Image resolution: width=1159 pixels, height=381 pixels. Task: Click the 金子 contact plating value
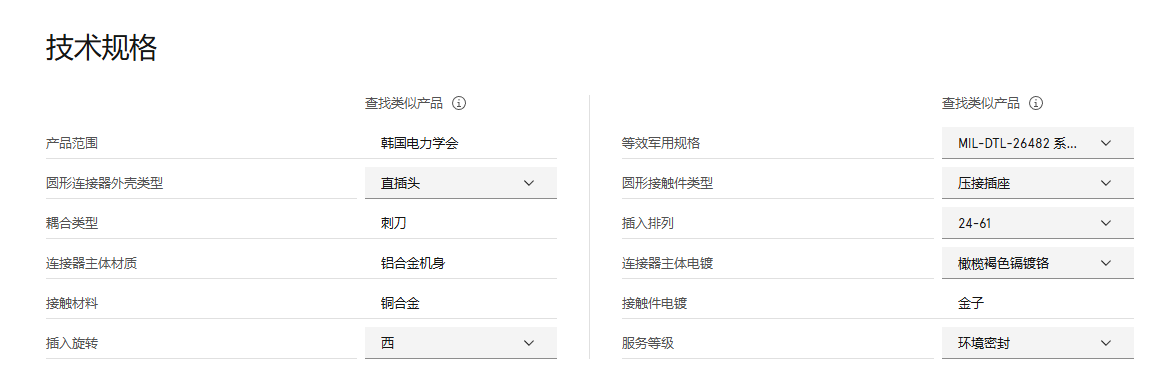[971, 303]
